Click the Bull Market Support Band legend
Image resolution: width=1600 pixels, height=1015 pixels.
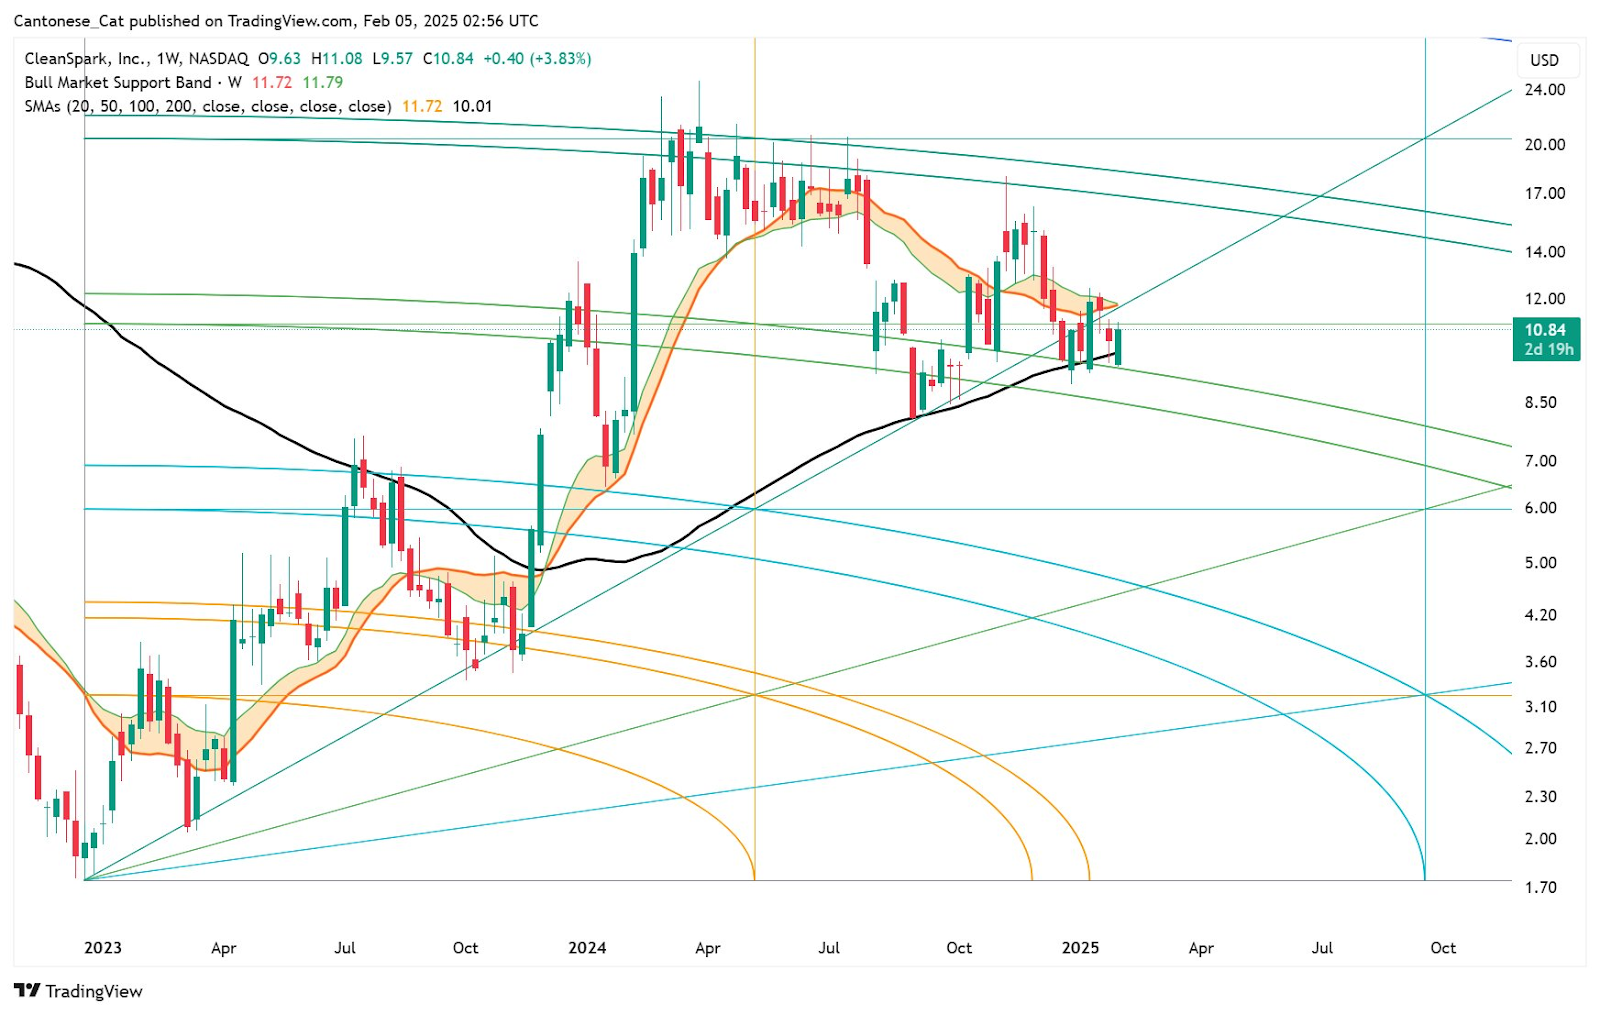click(133, 83)
